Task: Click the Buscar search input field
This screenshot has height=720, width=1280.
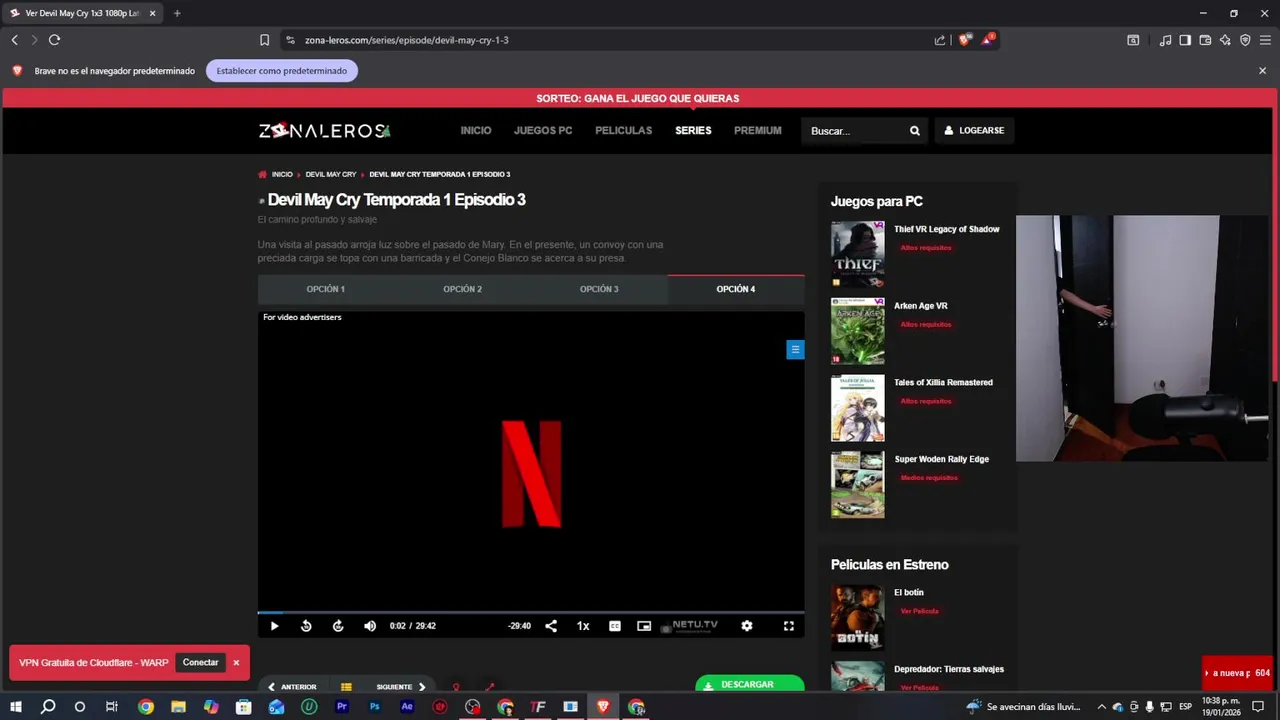Action: click(x=855, y=131)
